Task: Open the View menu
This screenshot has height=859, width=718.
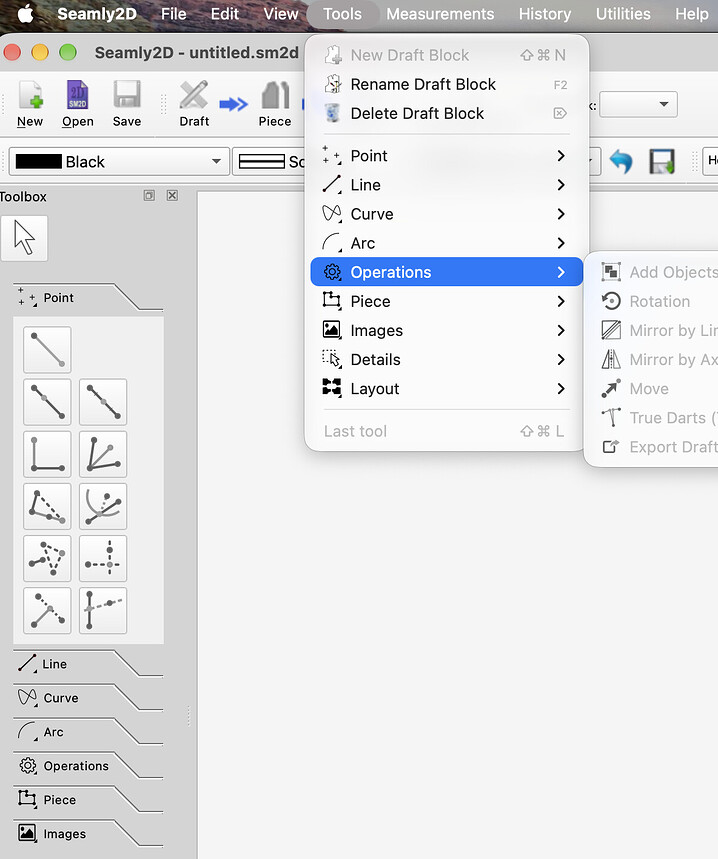Action: coord(280,14)
